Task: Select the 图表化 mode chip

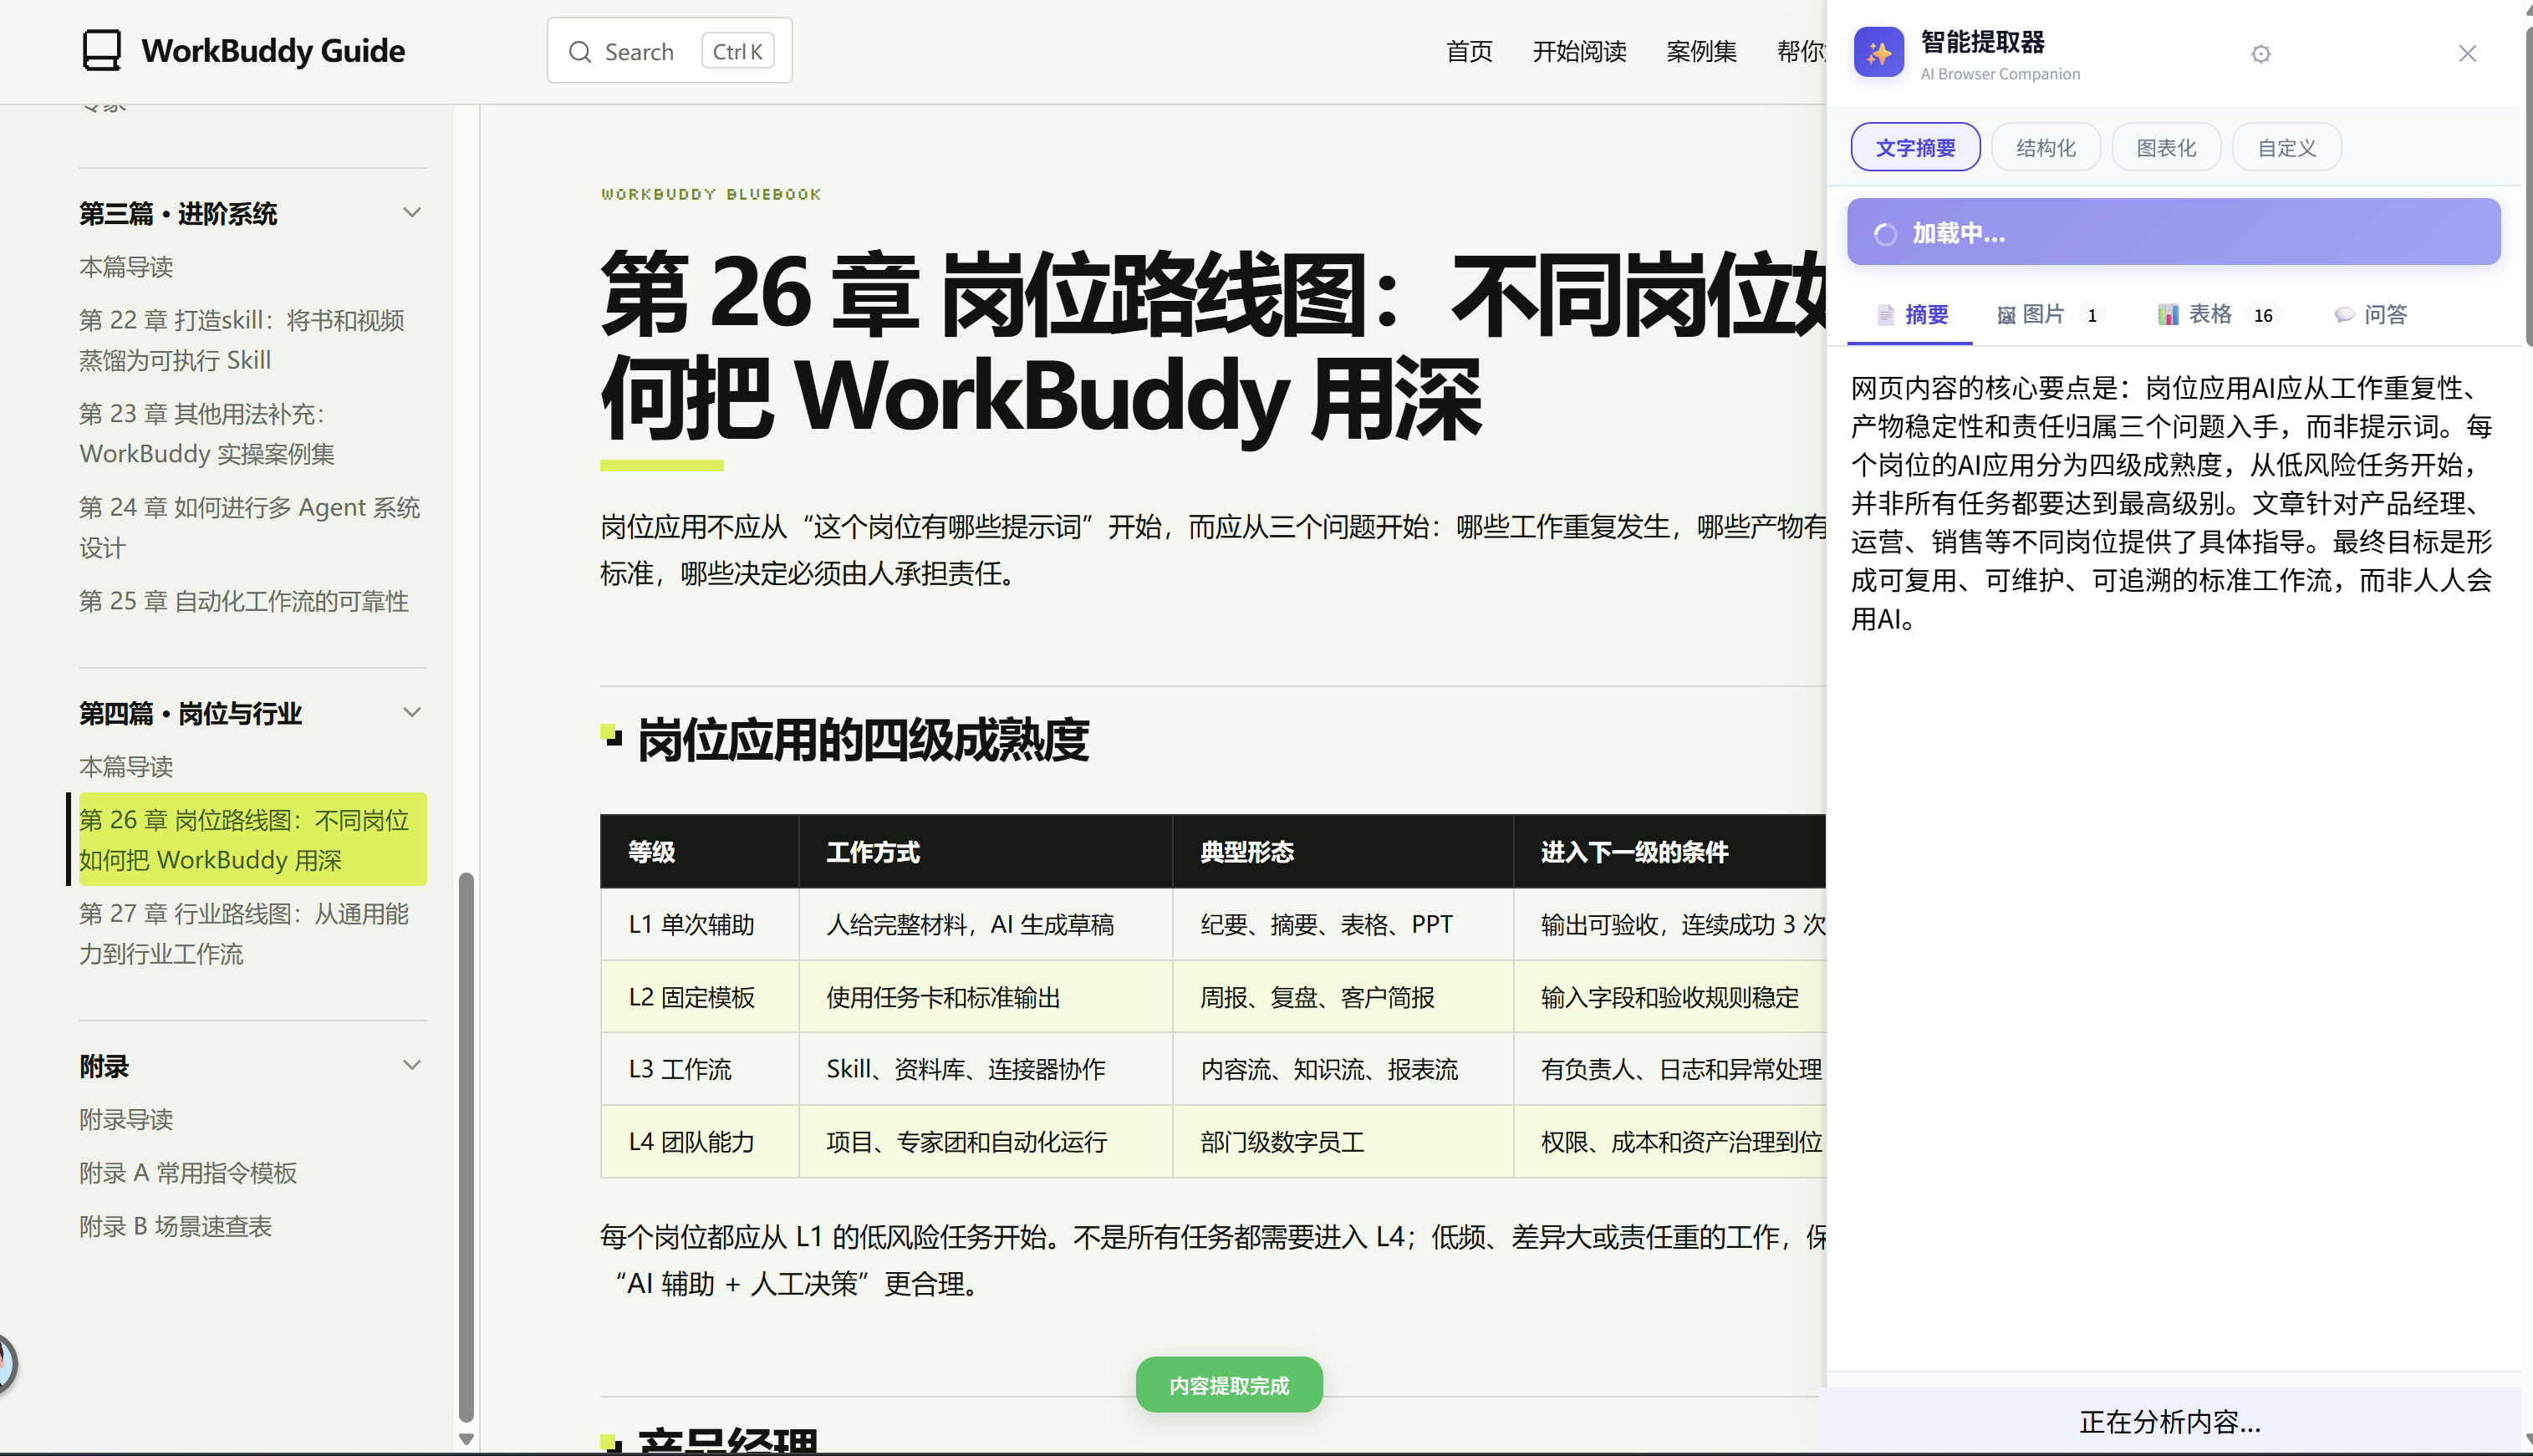Action: pyautogui.click(x=2166, y=148)
